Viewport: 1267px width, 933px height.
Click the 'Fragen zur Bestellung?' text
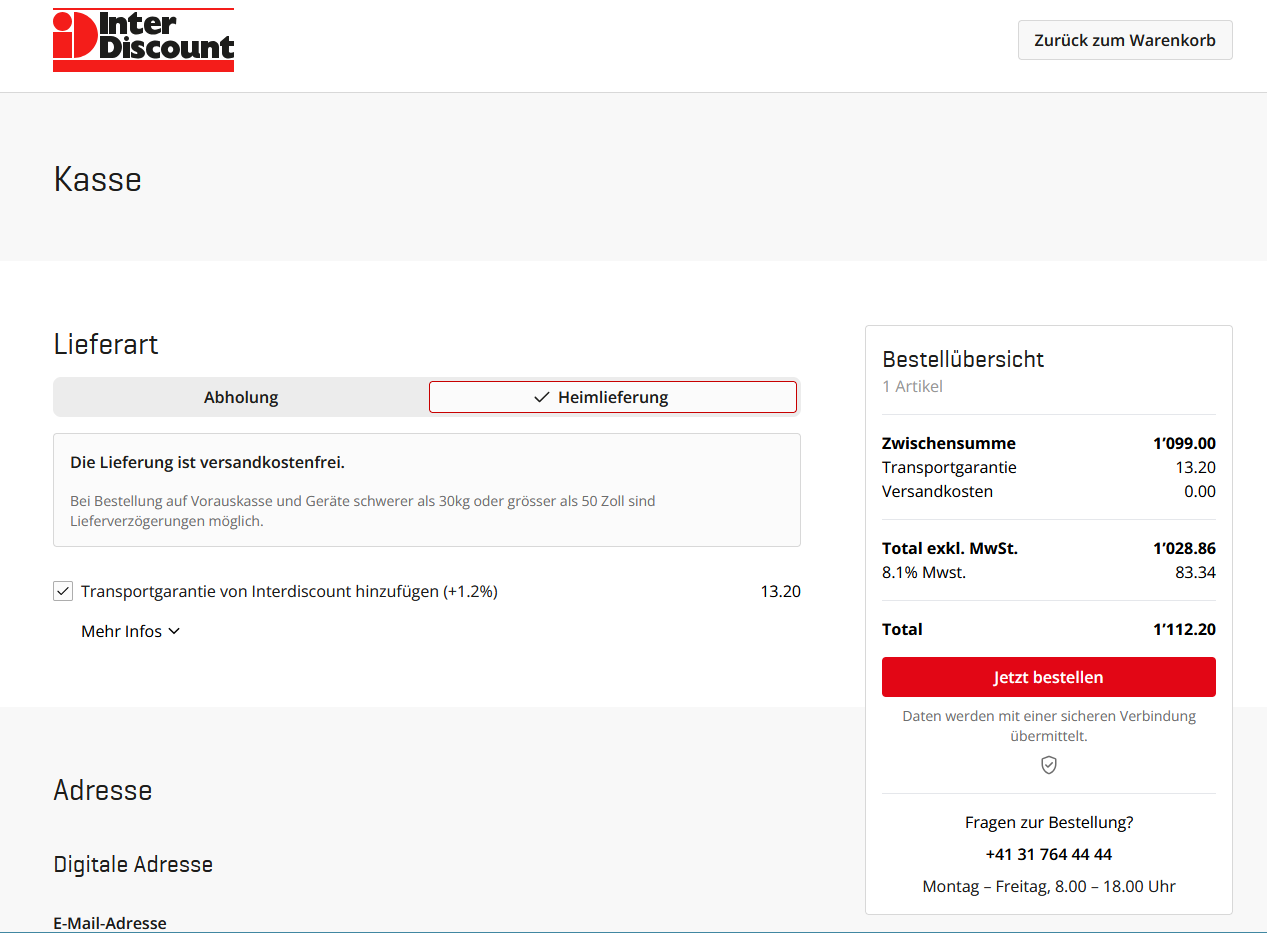coord(1048,822)
